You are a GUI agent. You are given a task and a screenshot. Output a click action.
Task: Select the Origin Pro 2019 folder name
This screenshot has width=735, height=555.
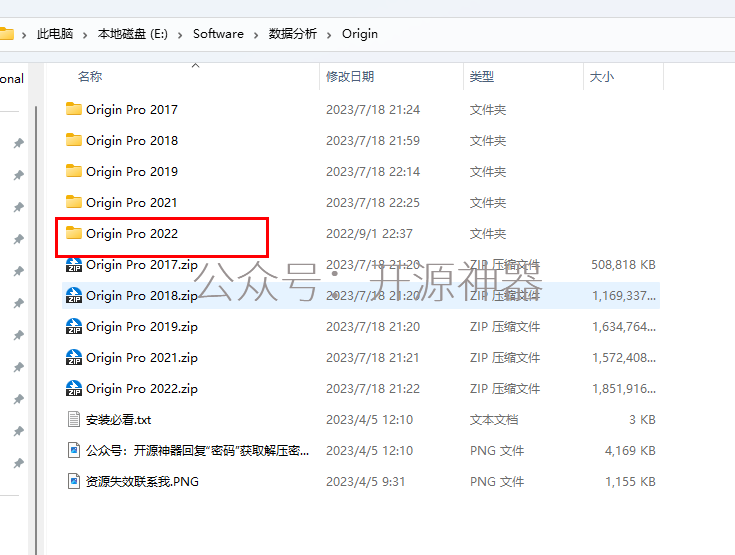tap(132, 171)
